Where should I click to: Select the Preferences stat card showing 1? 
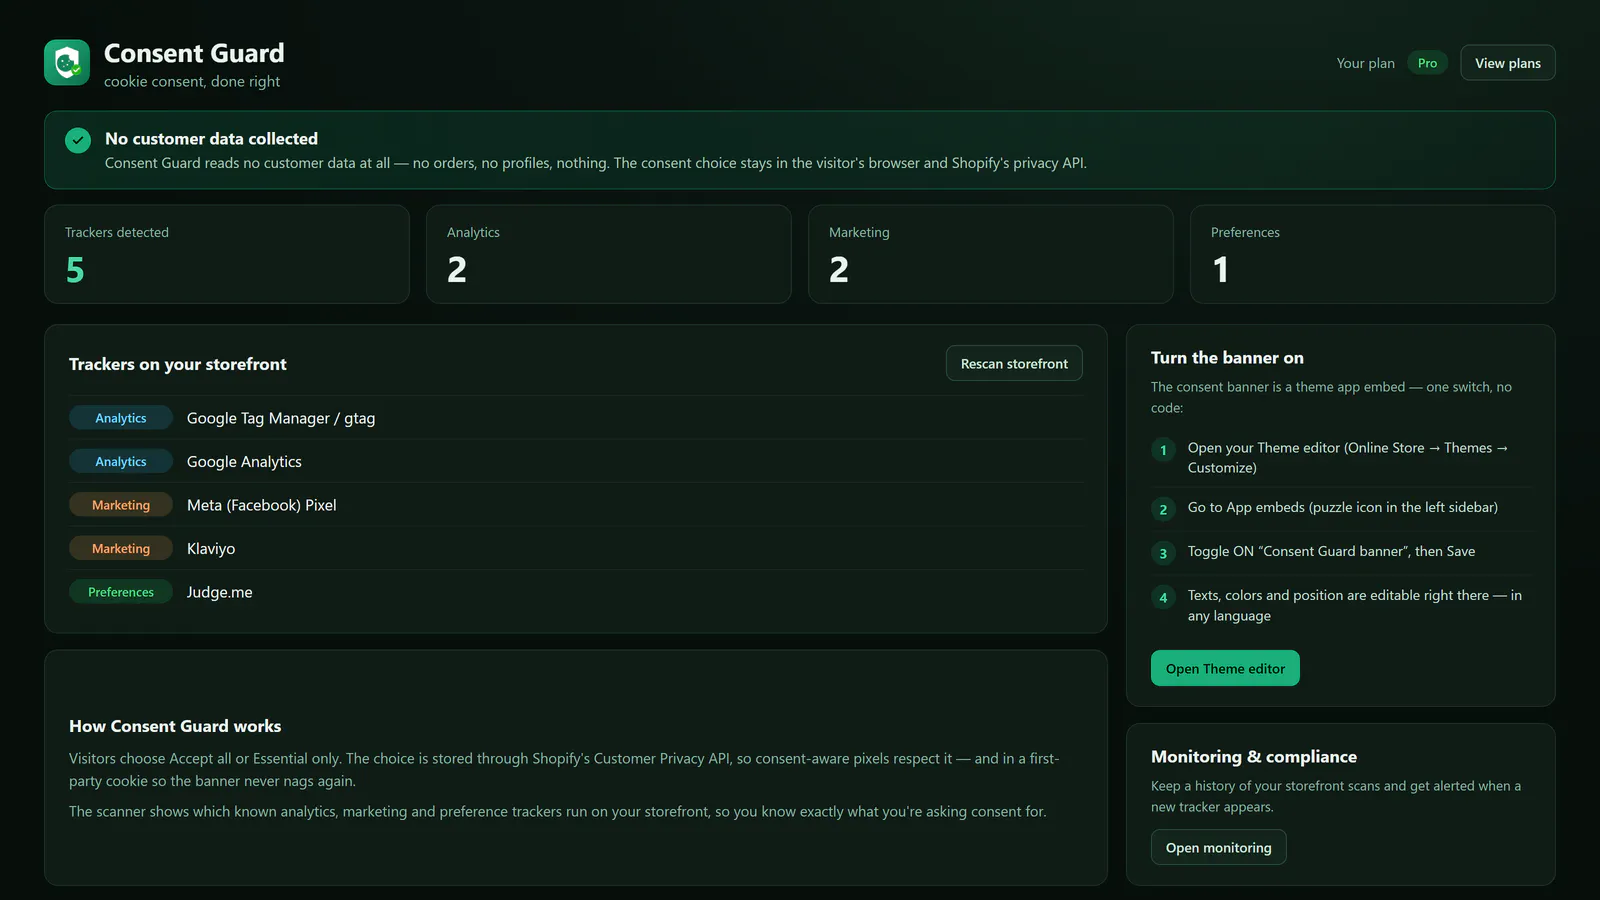(1373, 254)
